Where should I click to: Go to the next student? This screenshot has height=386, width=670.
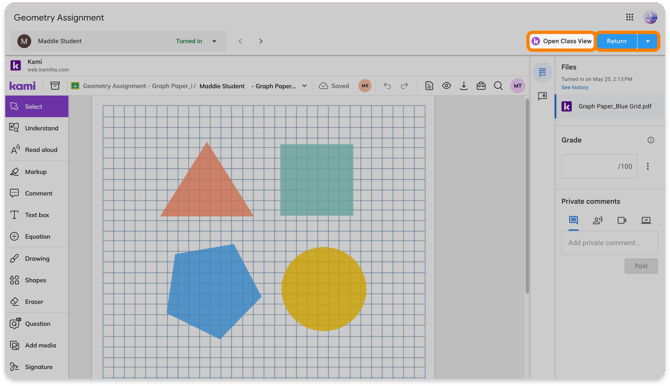tap(261, 41)
